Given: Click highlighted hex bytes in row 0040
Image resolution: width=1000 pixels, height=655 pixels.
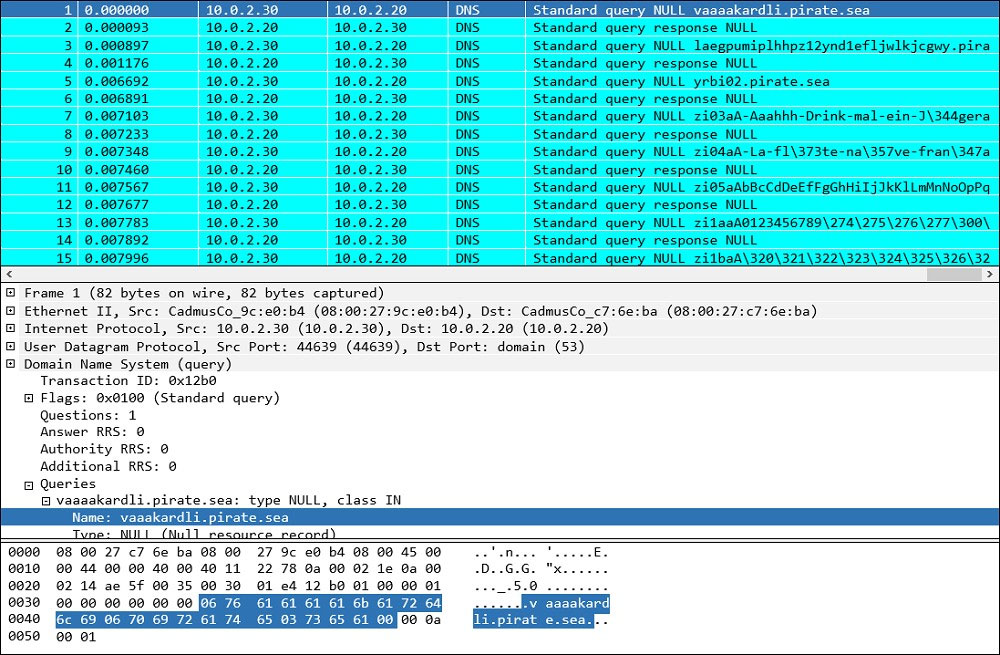Looking at the screenshot, I should point(226,619).
